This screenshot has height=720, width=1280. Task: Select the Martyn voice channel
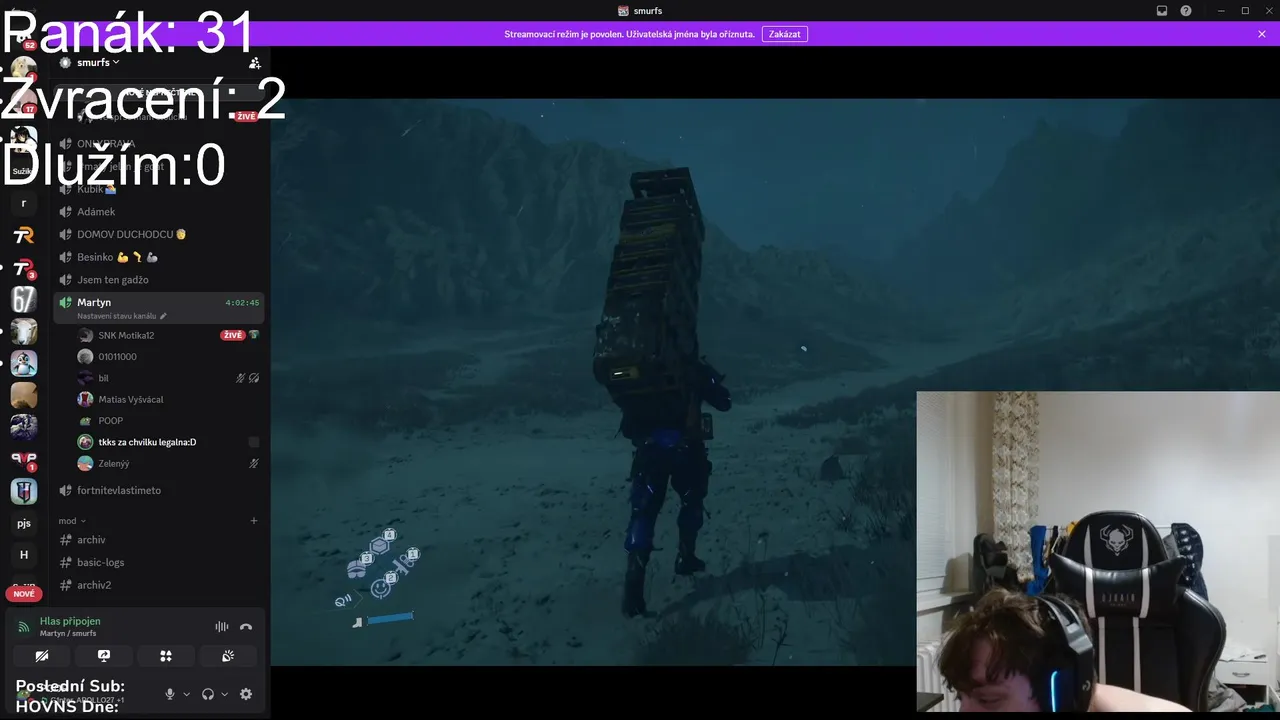point(159,307)
